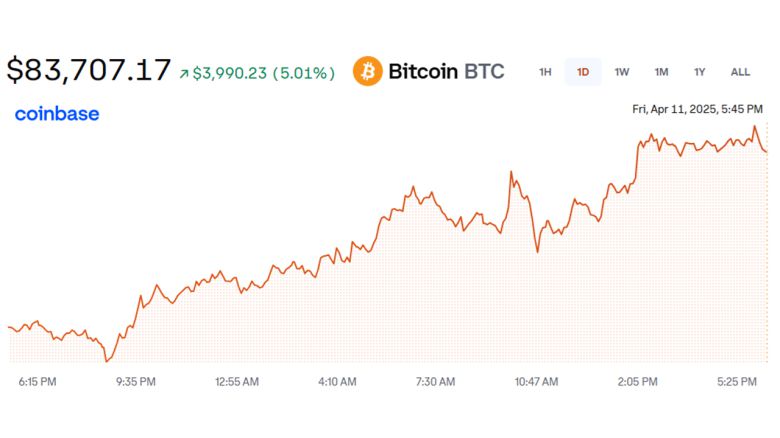This screenshot has height=438, width=780.
Task: Show the 1Y price history
Action: [x=700, y=72]
